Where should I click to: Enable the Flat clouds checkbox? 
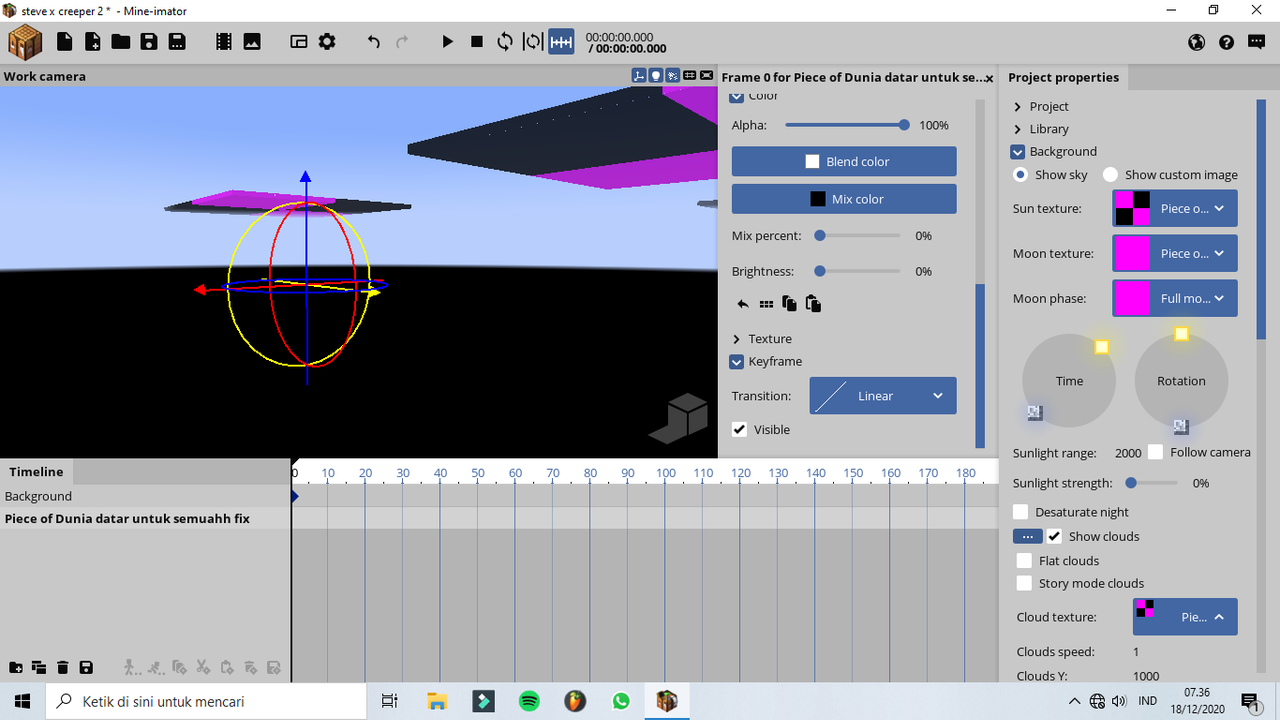click(x=1024, y=560)
